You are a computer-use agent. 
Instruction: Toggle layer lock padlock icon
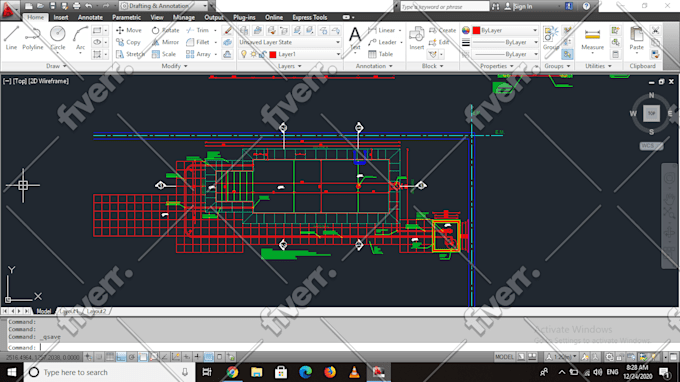262,54
